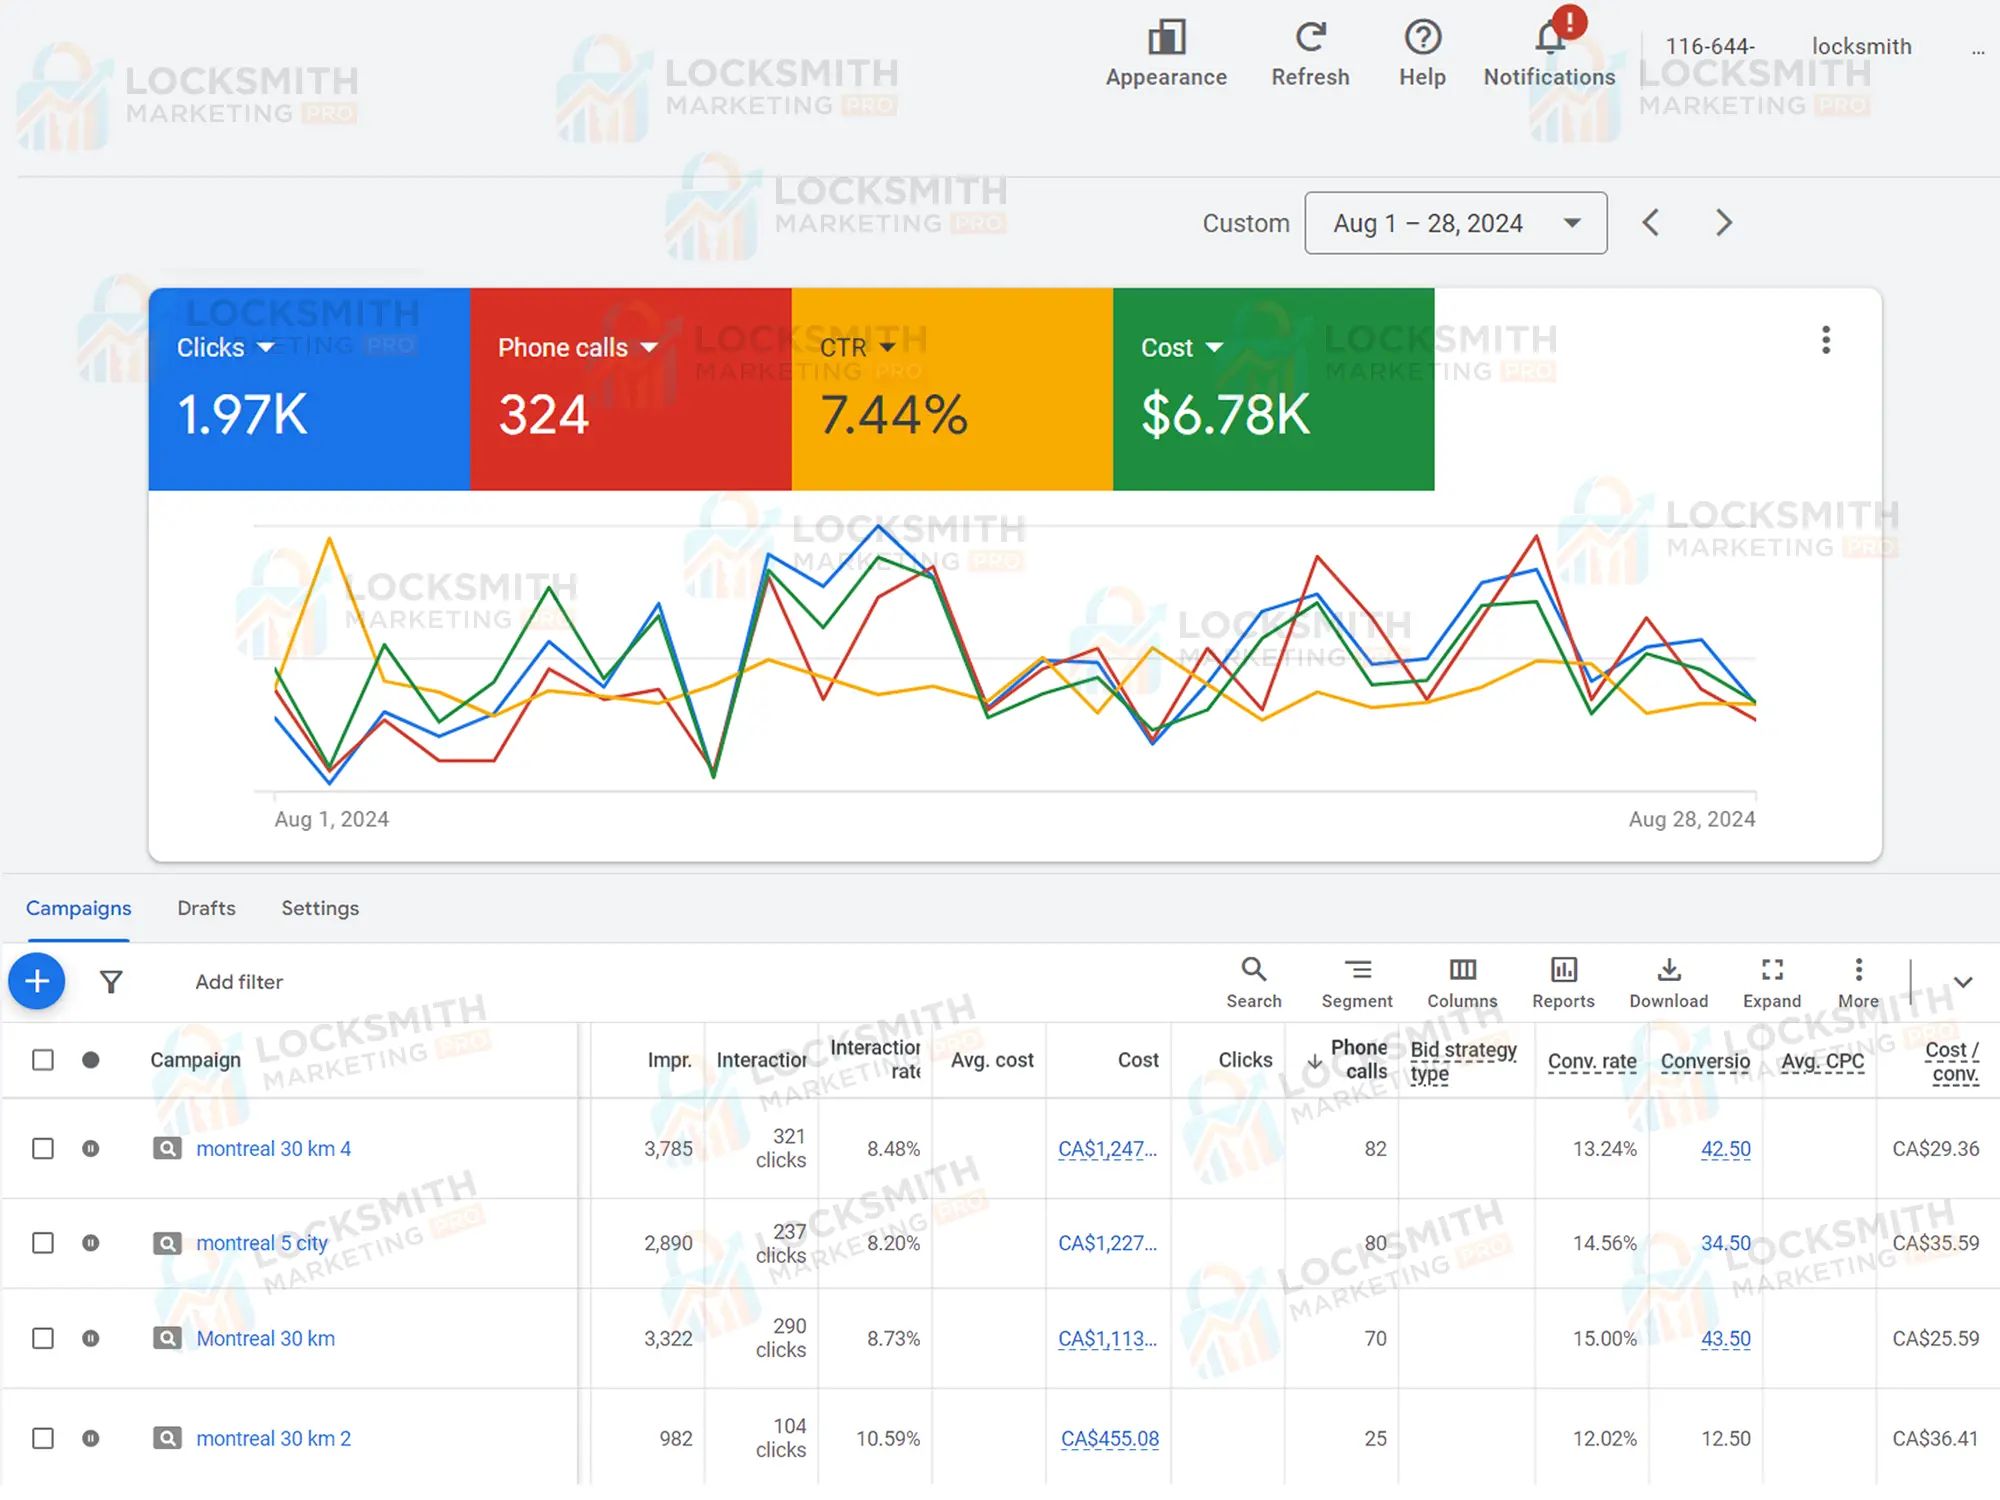Toggle the pause status of montreal 5 city
The height and width of the screenshot is (1500, 2000).
[91, 1243]
